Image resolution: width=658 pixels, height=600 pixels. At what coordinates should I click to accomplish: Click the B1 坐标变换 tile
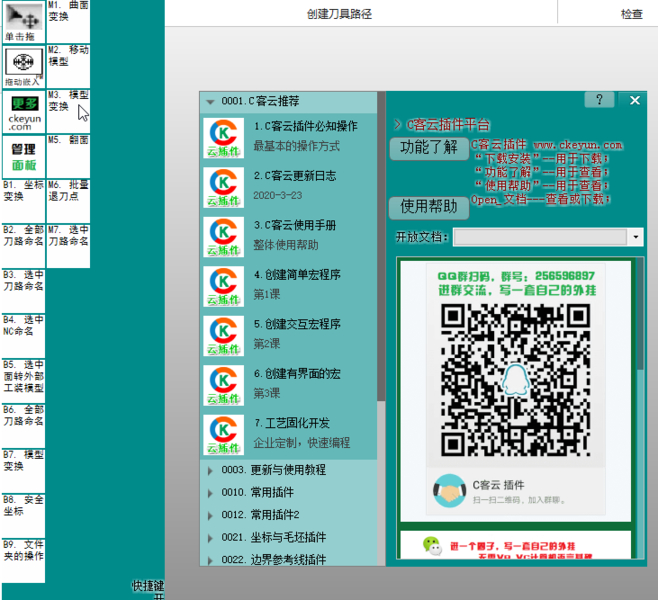24,201
